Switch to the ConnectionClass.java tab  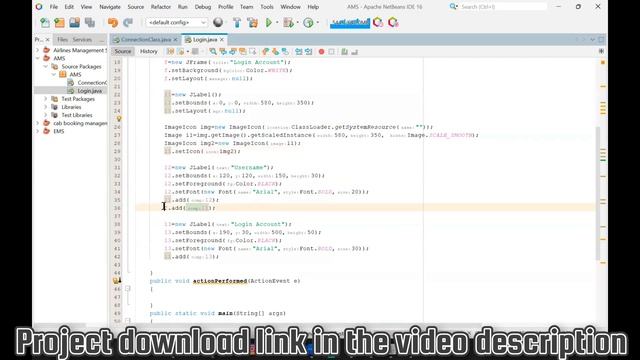(146, 40)
